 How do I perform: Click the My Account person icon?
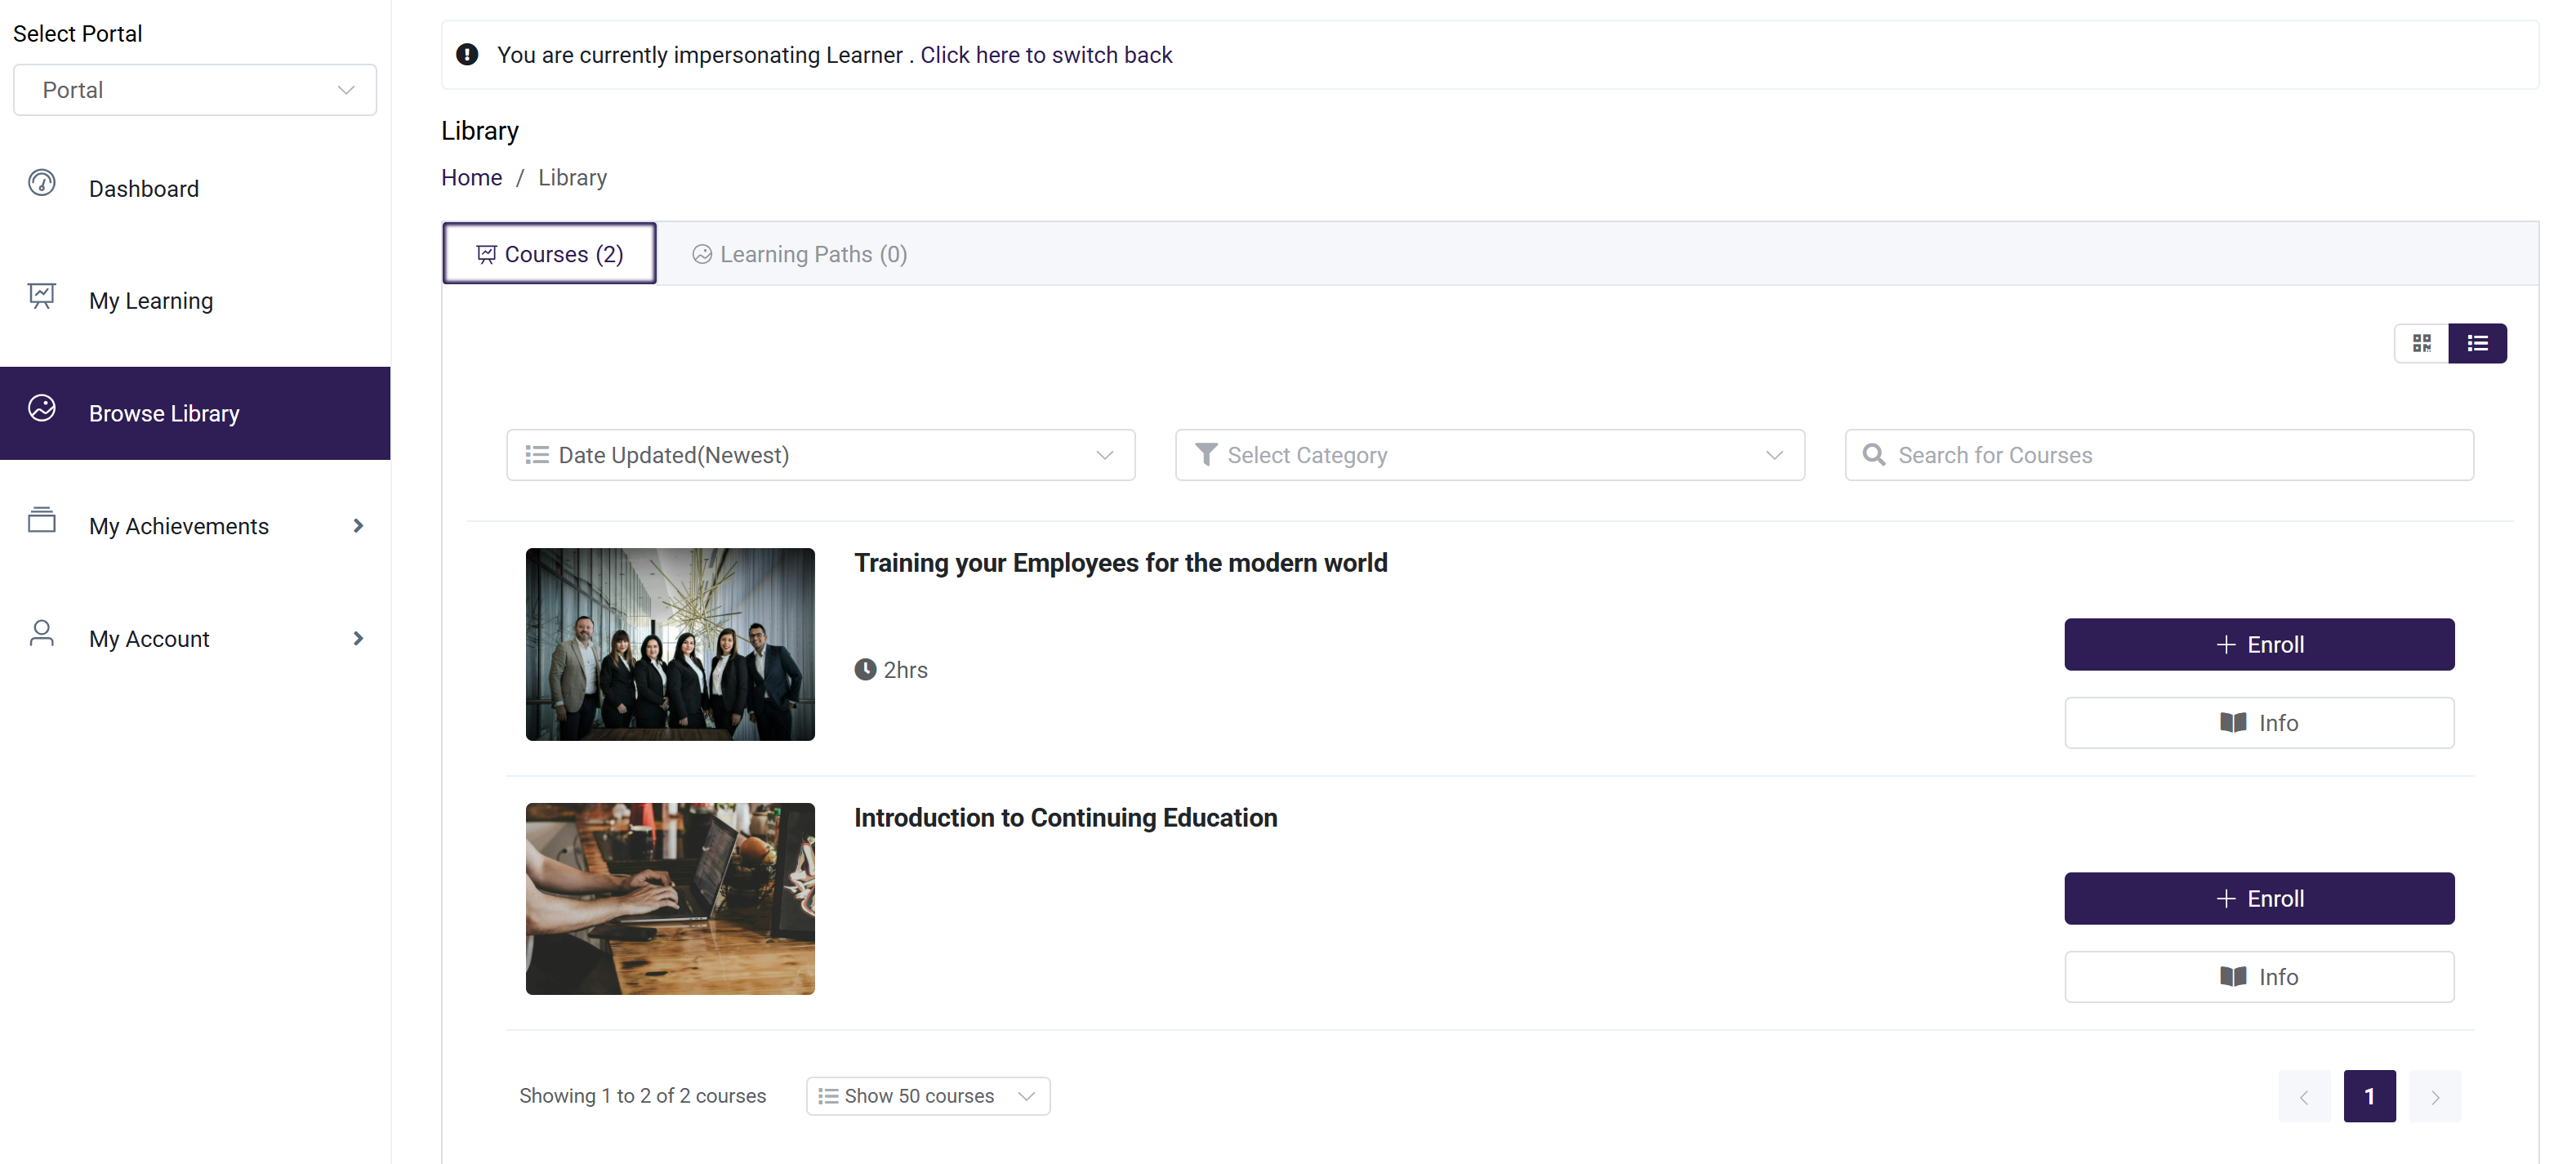[x=41, y=633]
